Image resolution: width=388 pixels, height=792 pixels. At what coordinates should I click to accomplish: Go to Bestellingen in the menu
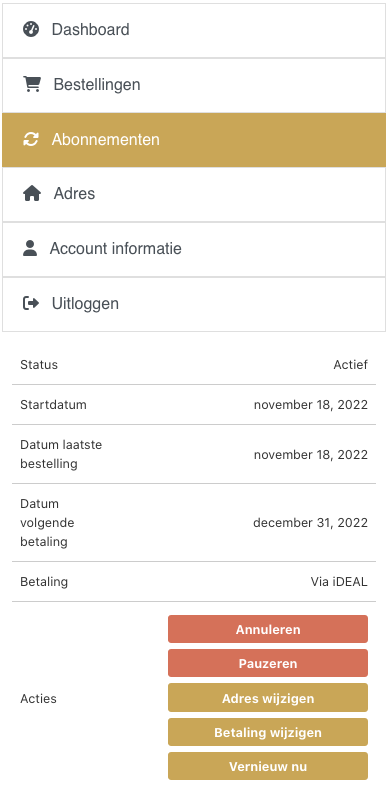tap(194, 85)
